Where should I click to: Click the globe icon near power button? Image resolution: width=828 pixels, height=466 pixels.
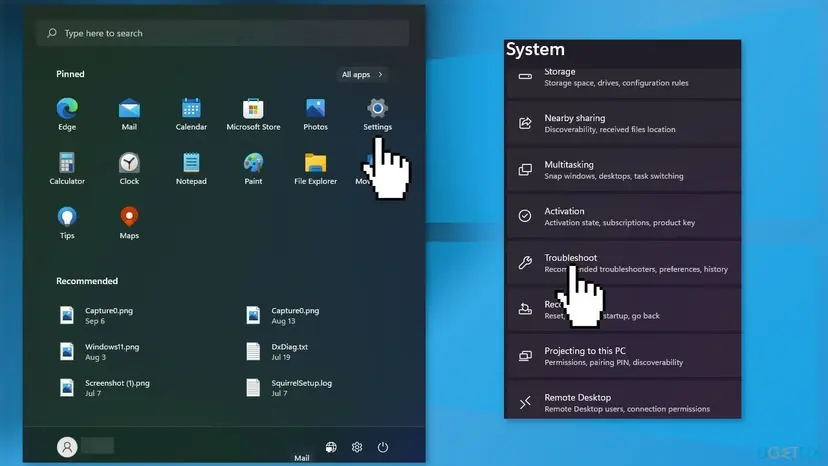pyautogui.click(x=331, y=447)
